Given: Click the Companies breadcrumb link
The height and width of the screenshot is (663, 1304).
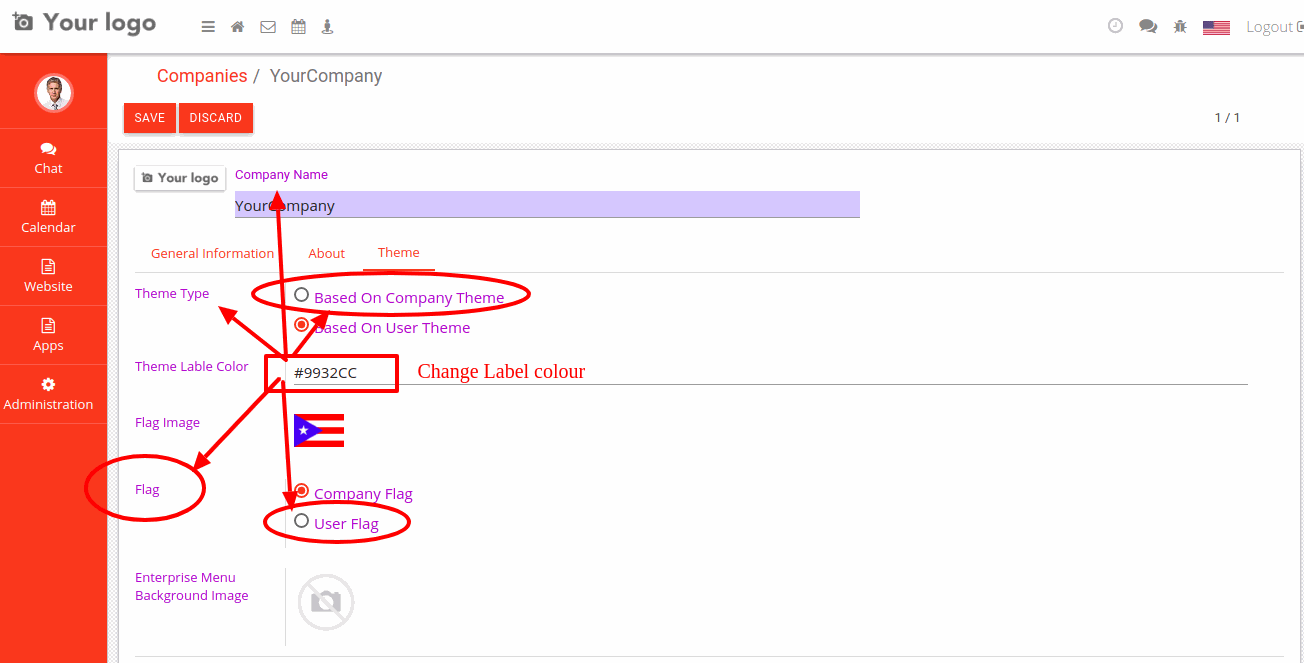Looking at the screenshot, I should pos(202,76).
